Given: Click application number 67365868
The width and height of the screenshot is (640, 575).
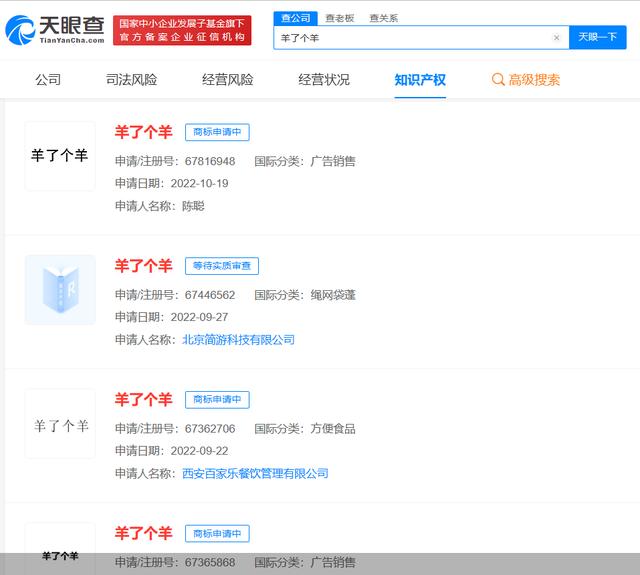Looking at the screenshot, I should [210, 563].
